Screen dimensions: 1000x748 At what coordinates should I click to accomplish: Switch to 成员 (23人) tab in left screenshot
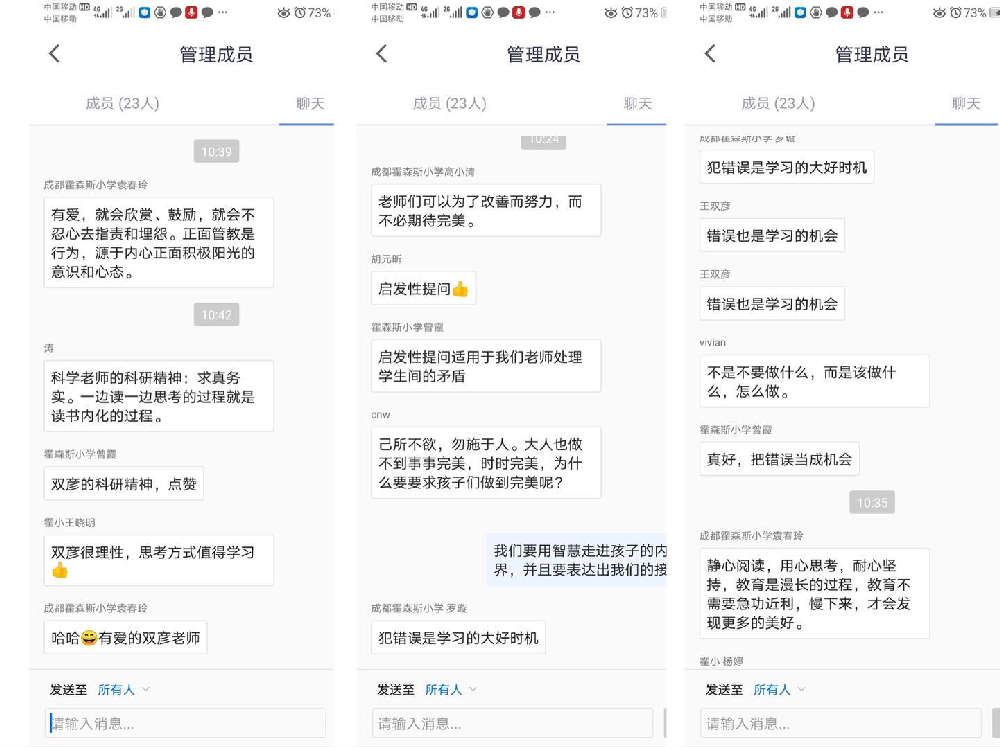(x=122, y=103)
